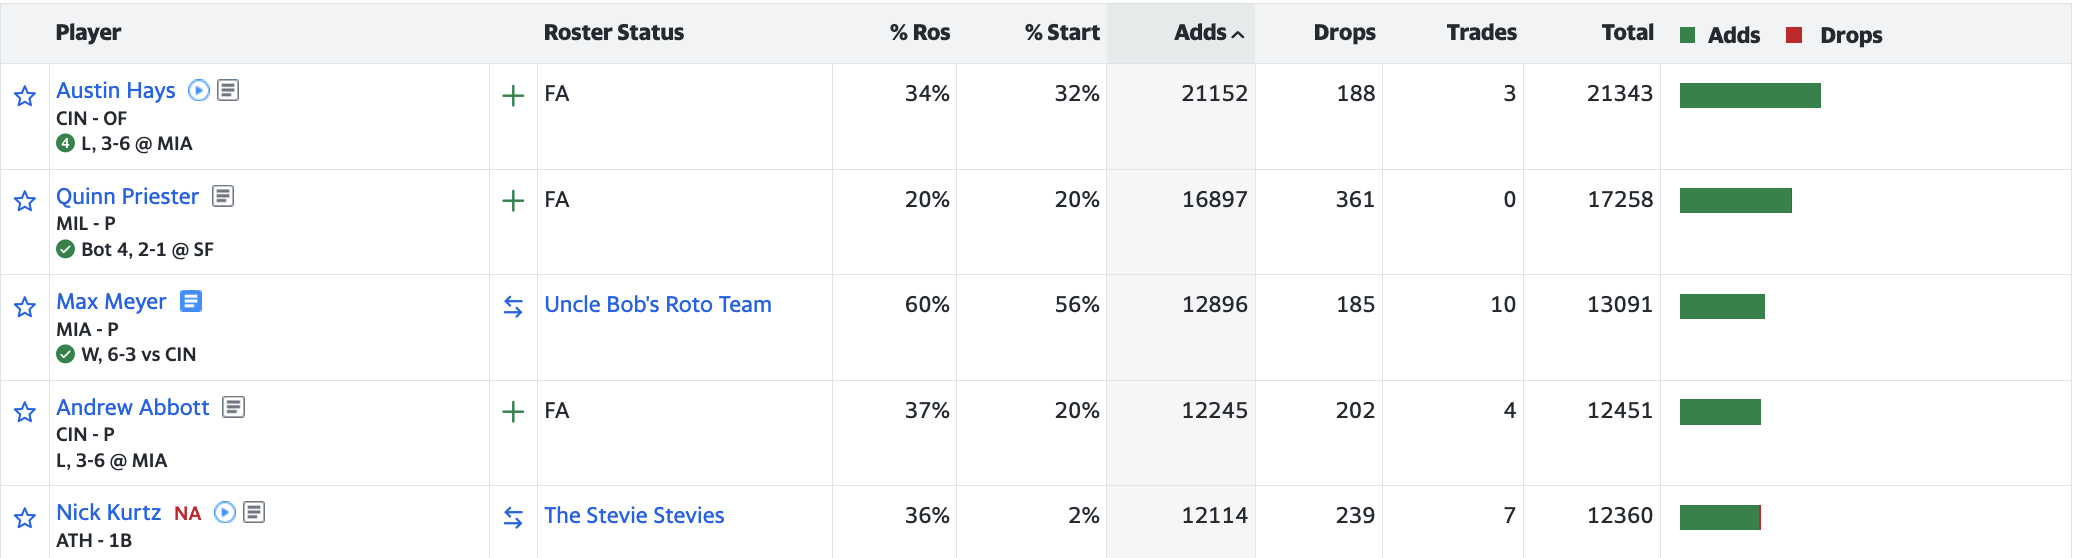Add Andrew Abbott with plus icon

[513, 412]
